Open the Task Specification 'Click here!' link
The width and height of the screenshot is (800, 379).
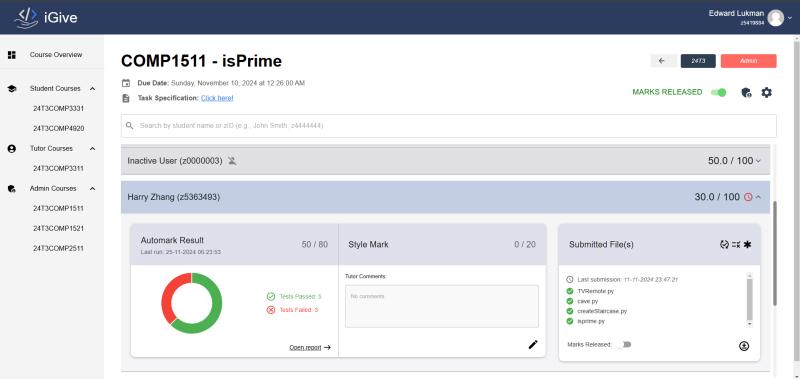[x=217, y=98]
